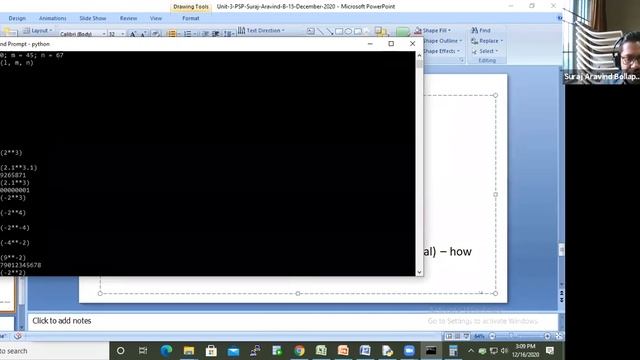Show hidden system tray icons
Screen dimensions: 640x360
pos(471,351)
